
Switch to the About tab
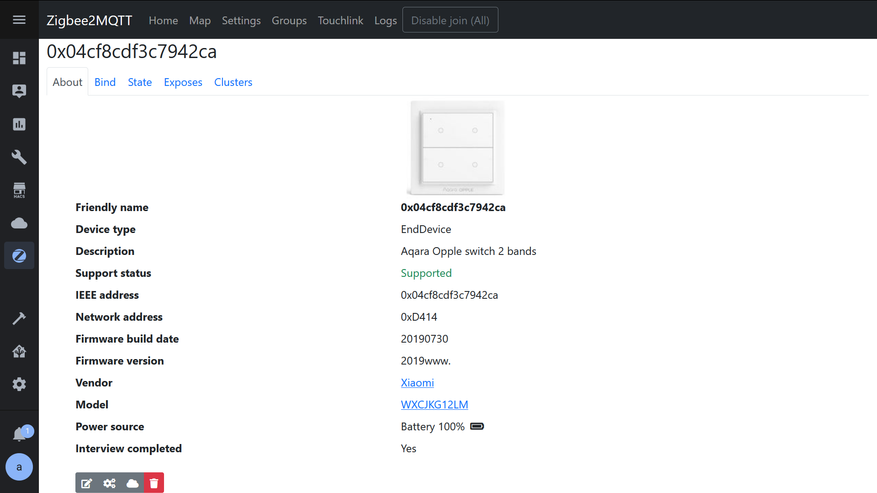(x=67, y=82)
